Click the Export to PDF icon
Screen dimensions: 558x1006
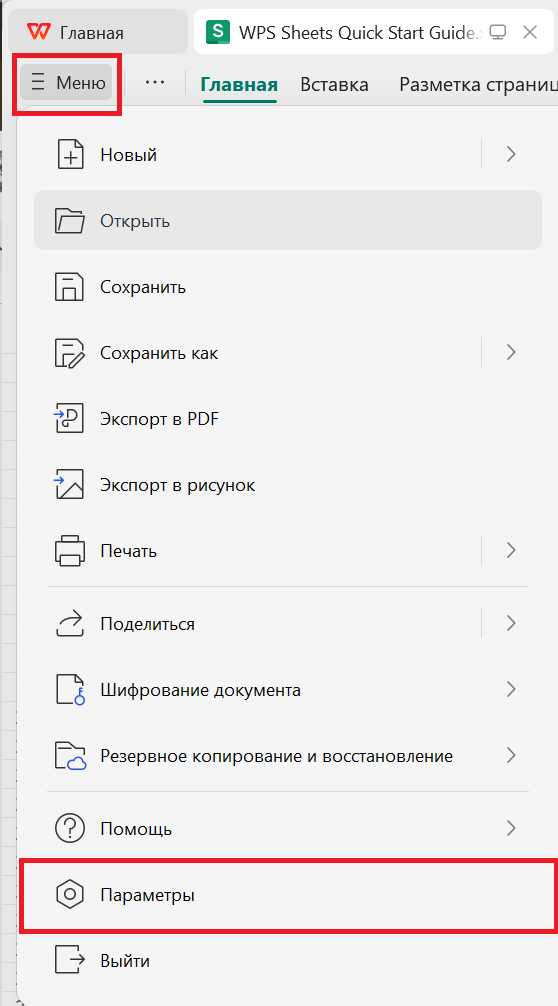(x=70, y=419)
